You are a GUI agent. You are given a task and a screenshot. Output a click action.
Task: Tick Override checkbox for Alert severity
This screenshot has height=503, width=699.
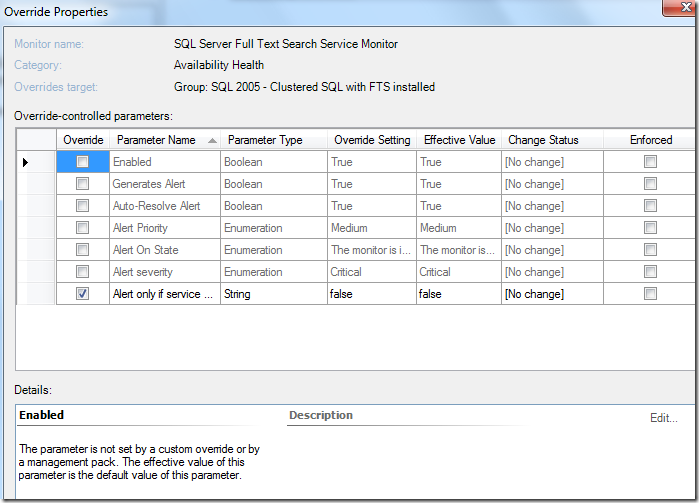point(82,272)
